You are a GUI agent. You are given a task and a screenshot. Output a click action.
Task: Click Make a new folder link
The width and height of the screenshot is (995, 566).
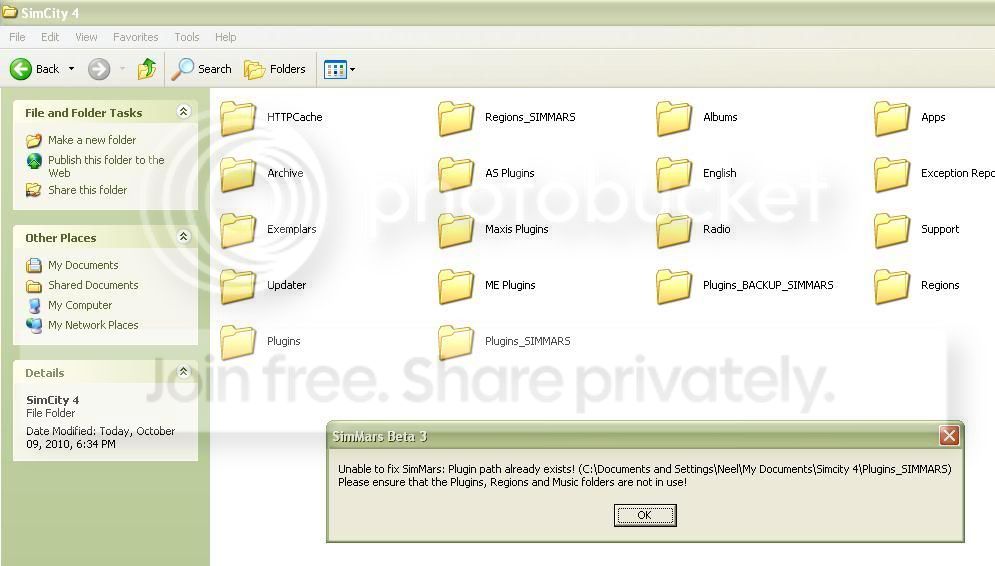92,140
